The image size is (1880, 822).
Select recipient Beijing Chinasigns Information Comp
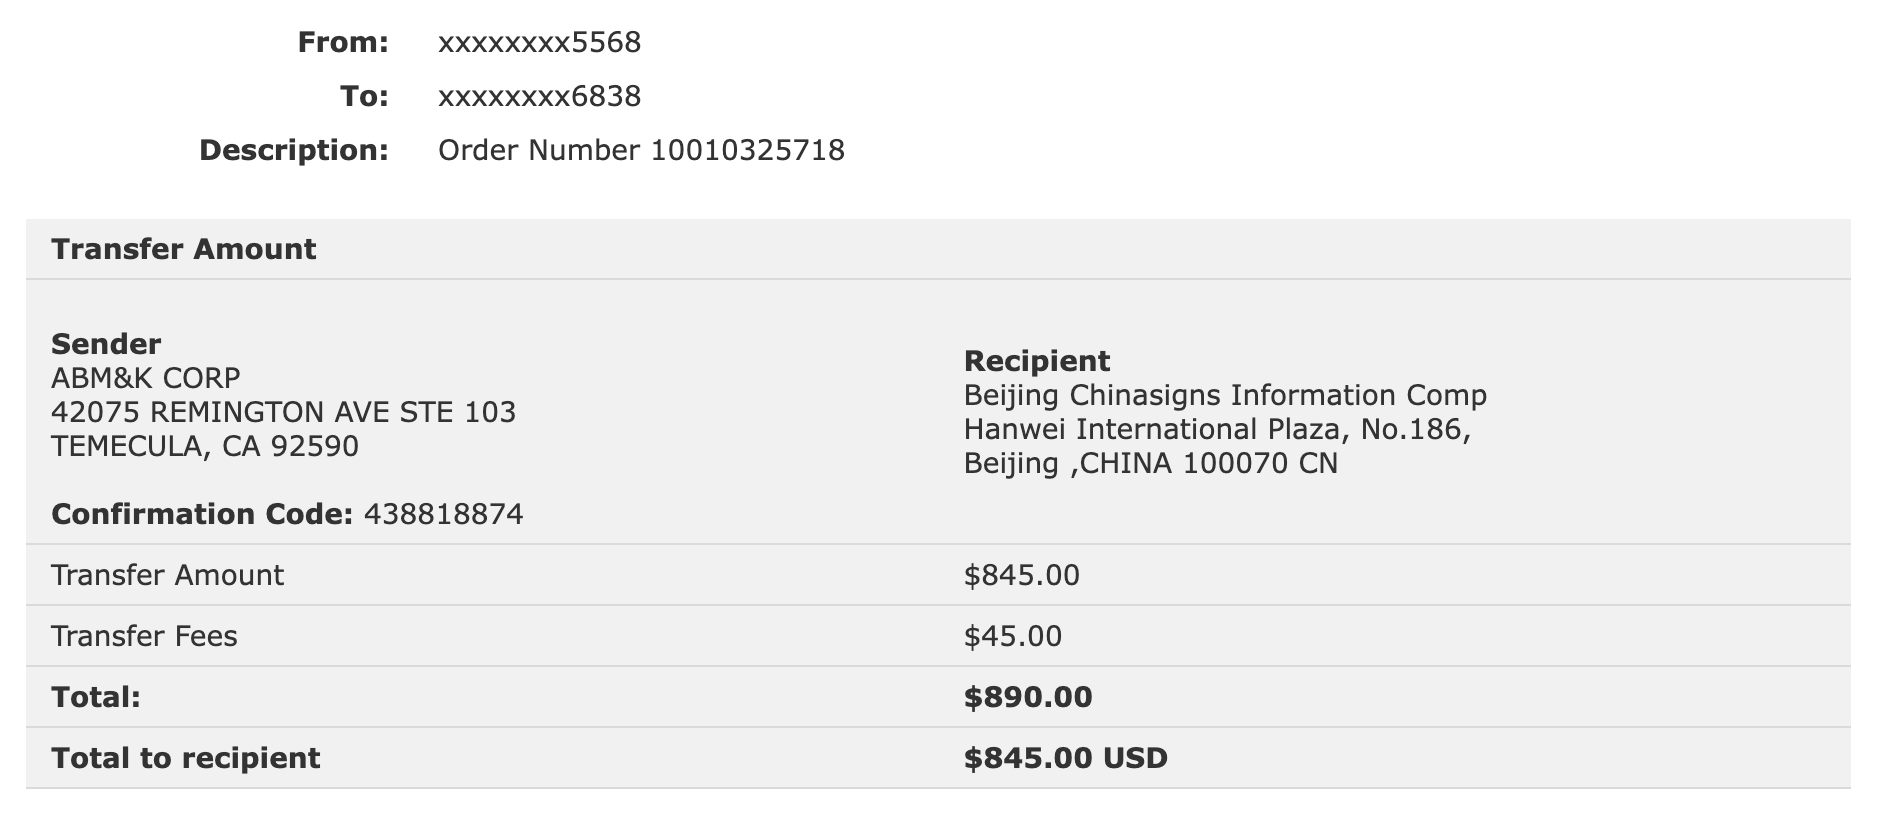pyautogui.click(x=1226, y=395)
